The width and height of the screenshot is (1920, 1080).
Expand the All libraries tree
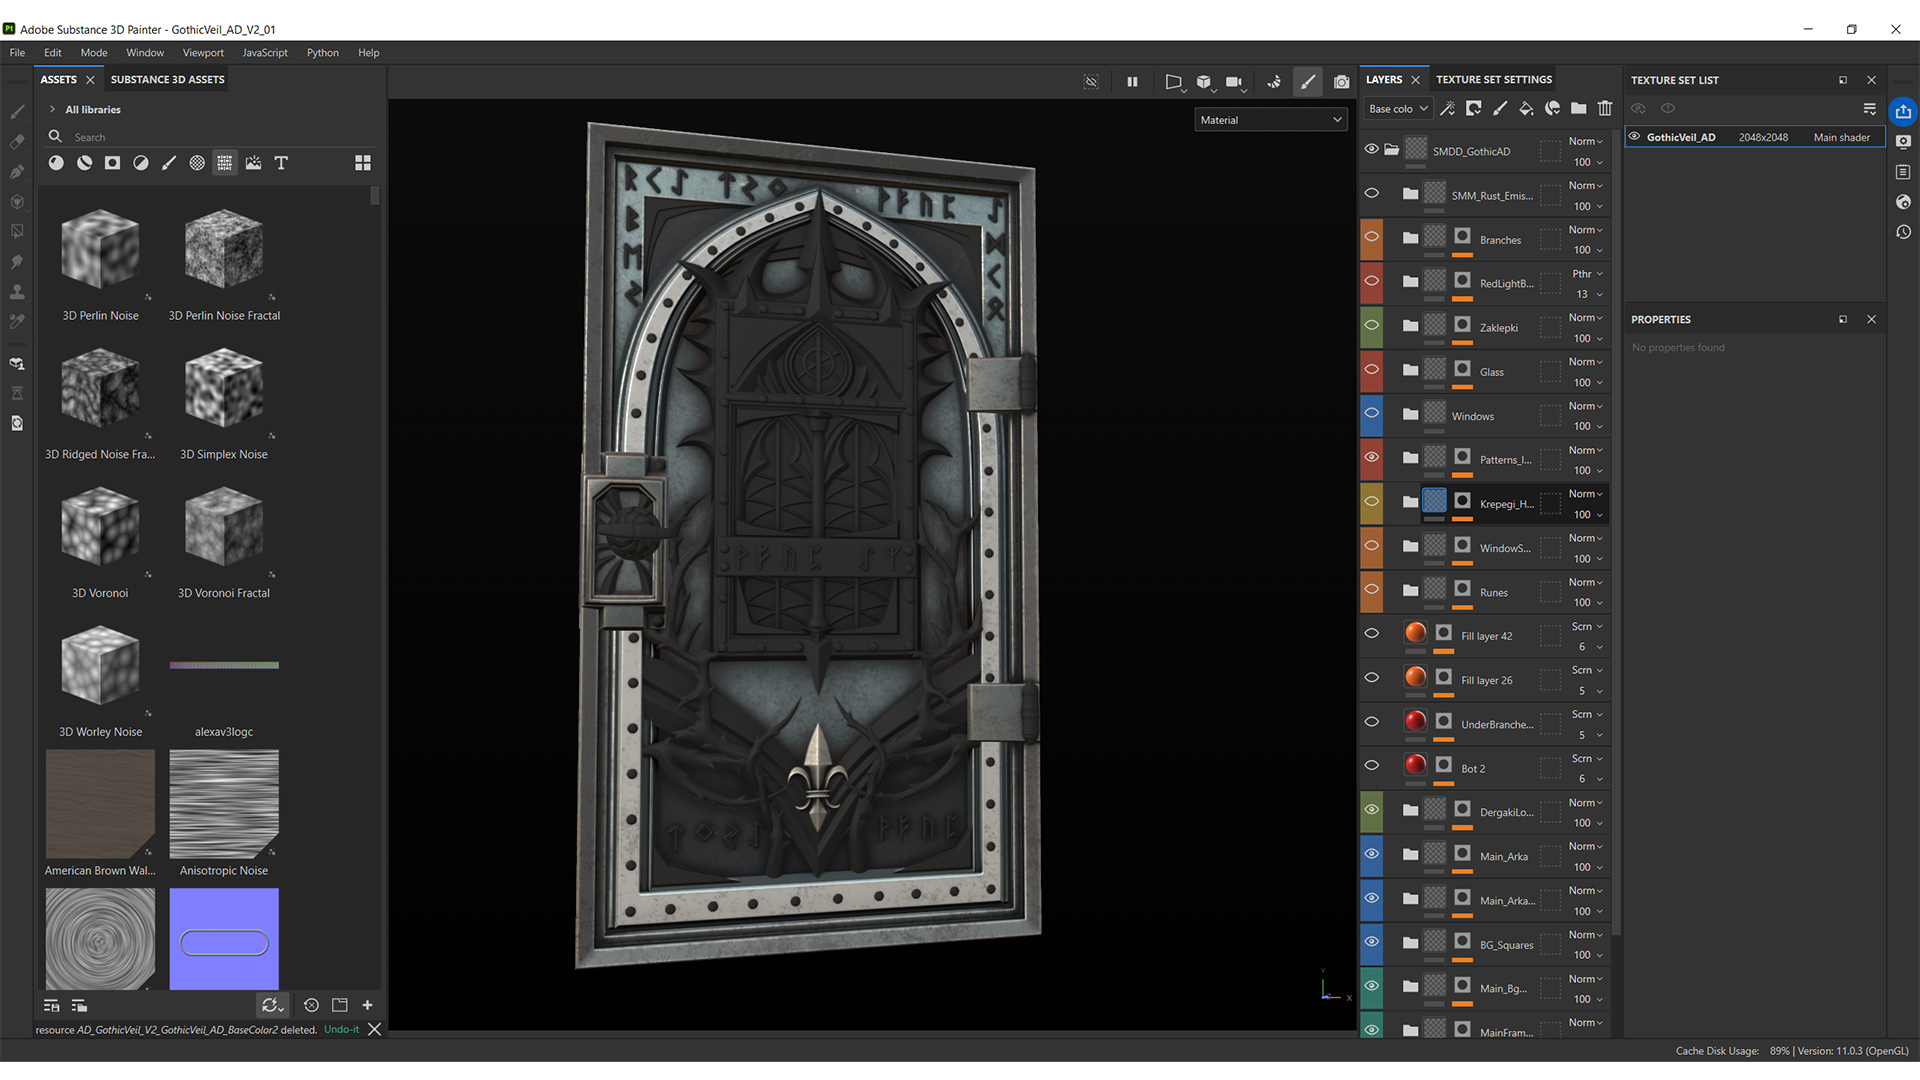click(x=52, y=110)
